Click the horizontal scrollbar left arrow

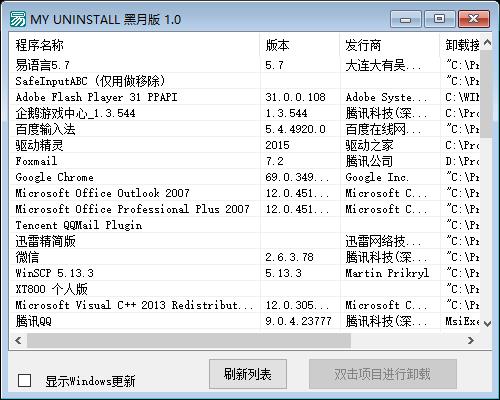[x=18, y=340]
